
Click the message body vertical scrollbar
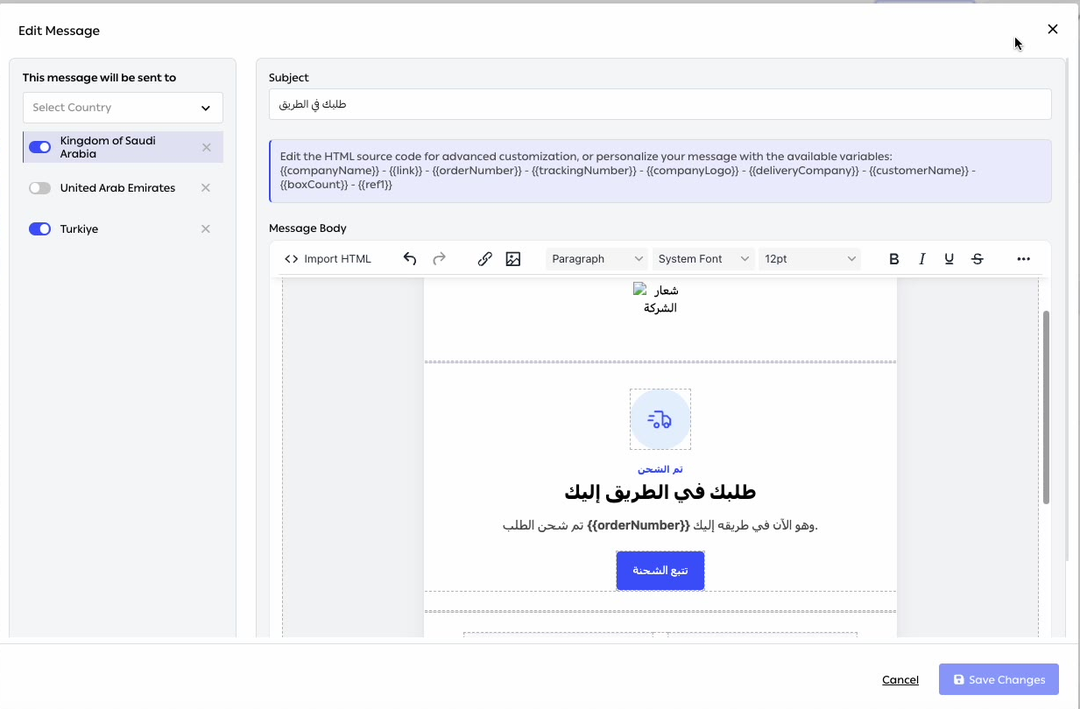[x=1046, y=407]
